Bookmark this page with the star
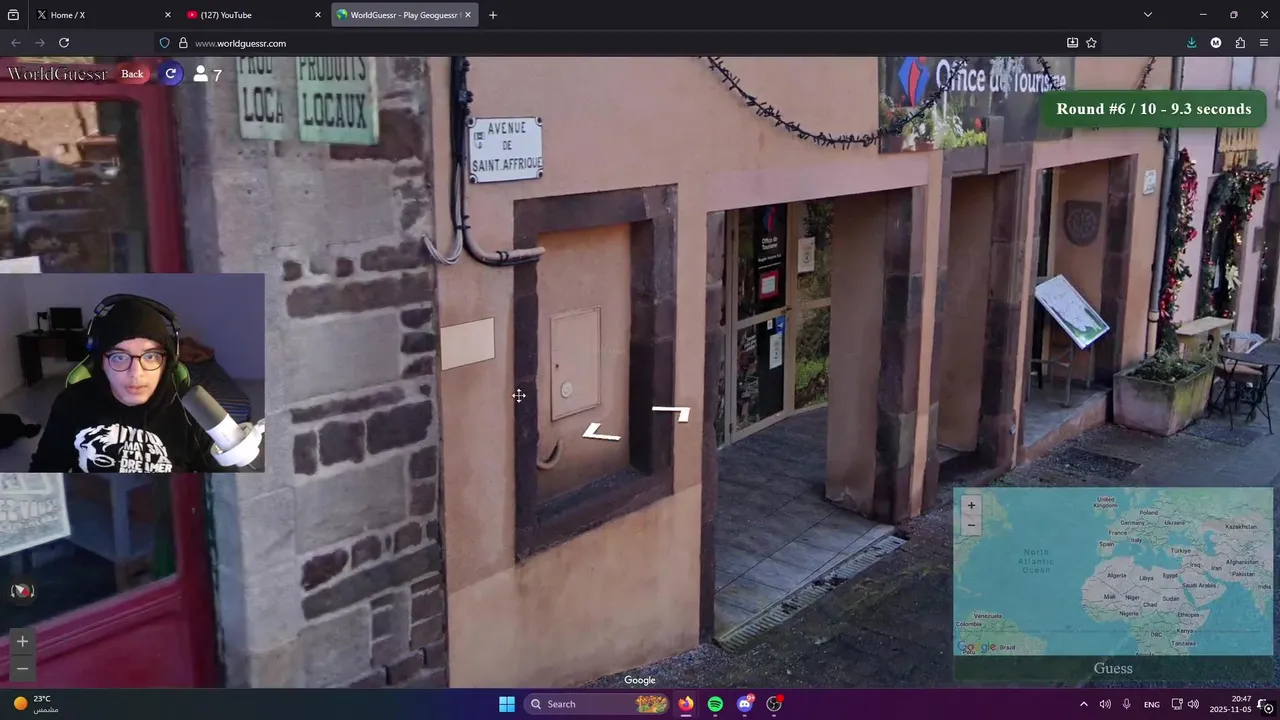This screenshot has width=1280, height=720. 1091,43
